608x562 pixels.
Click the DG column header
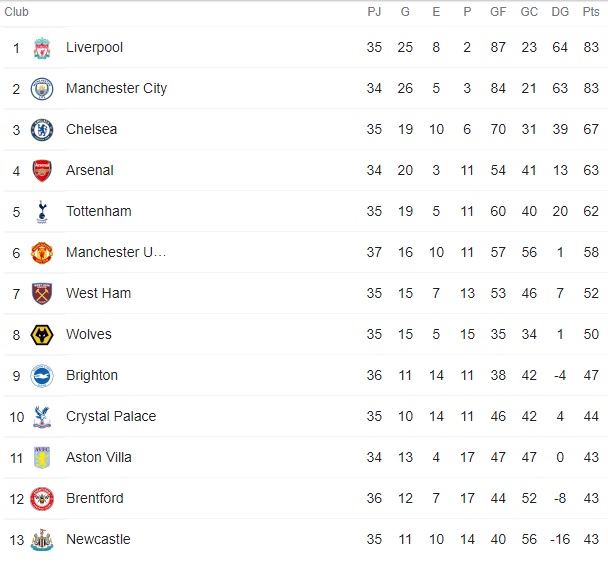click(559, 12)
